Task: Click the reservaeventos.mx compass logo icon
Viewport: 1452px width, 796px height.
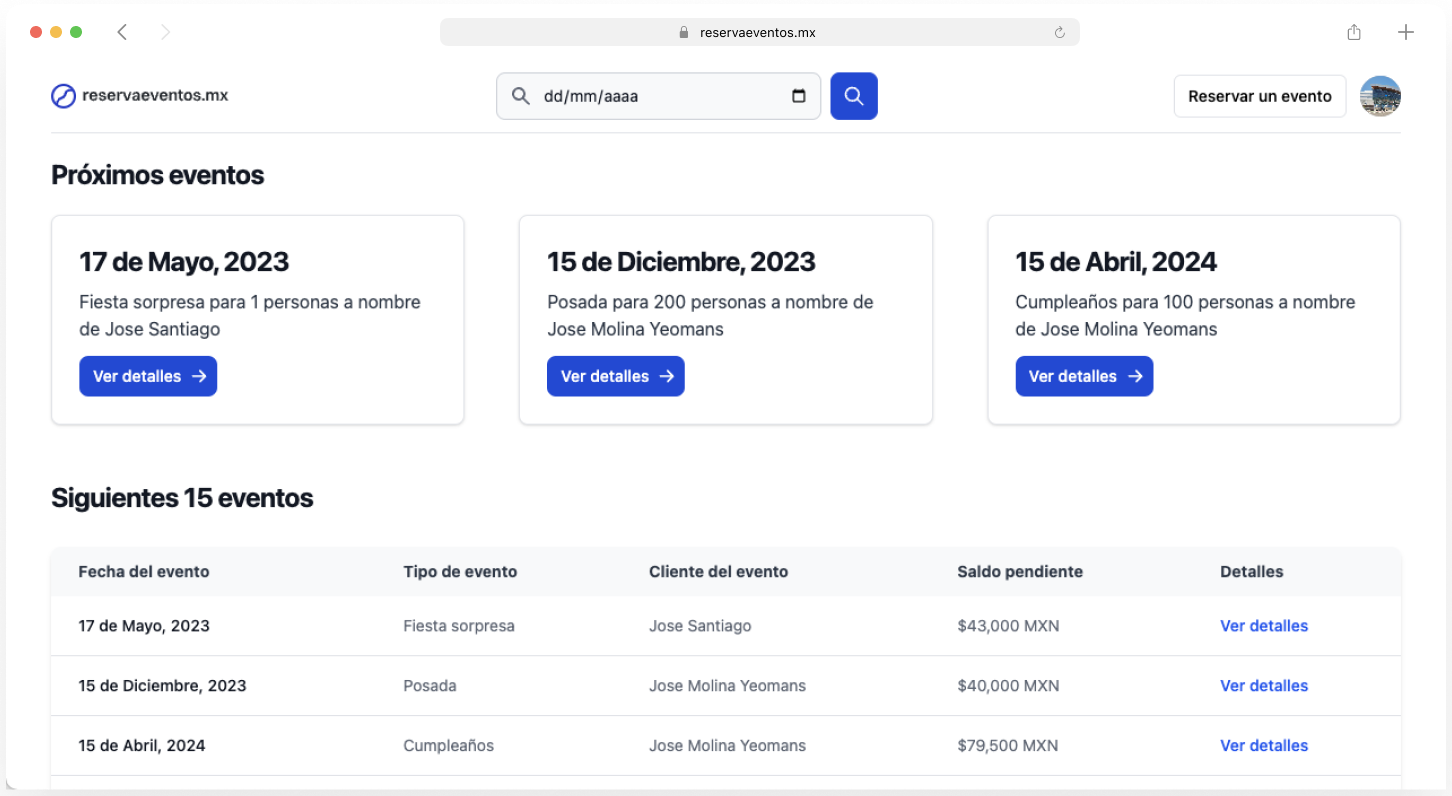Action: click(x=63, y=96)
